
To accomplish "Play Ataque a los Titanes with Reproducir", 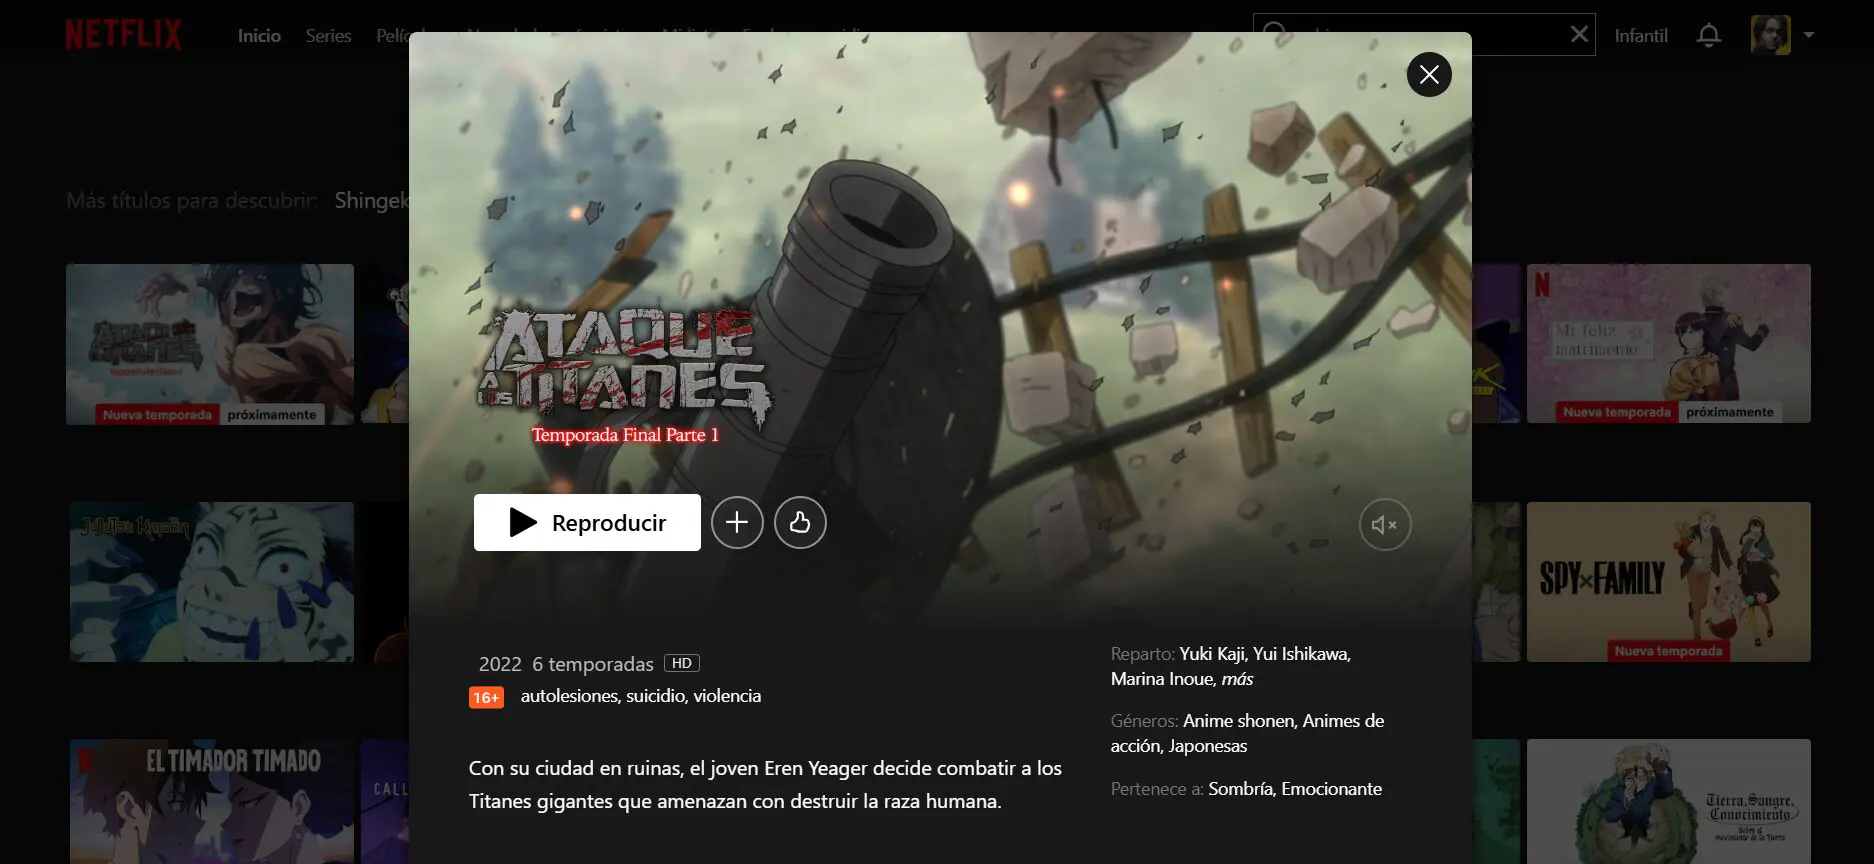I will tap(587, 522).
